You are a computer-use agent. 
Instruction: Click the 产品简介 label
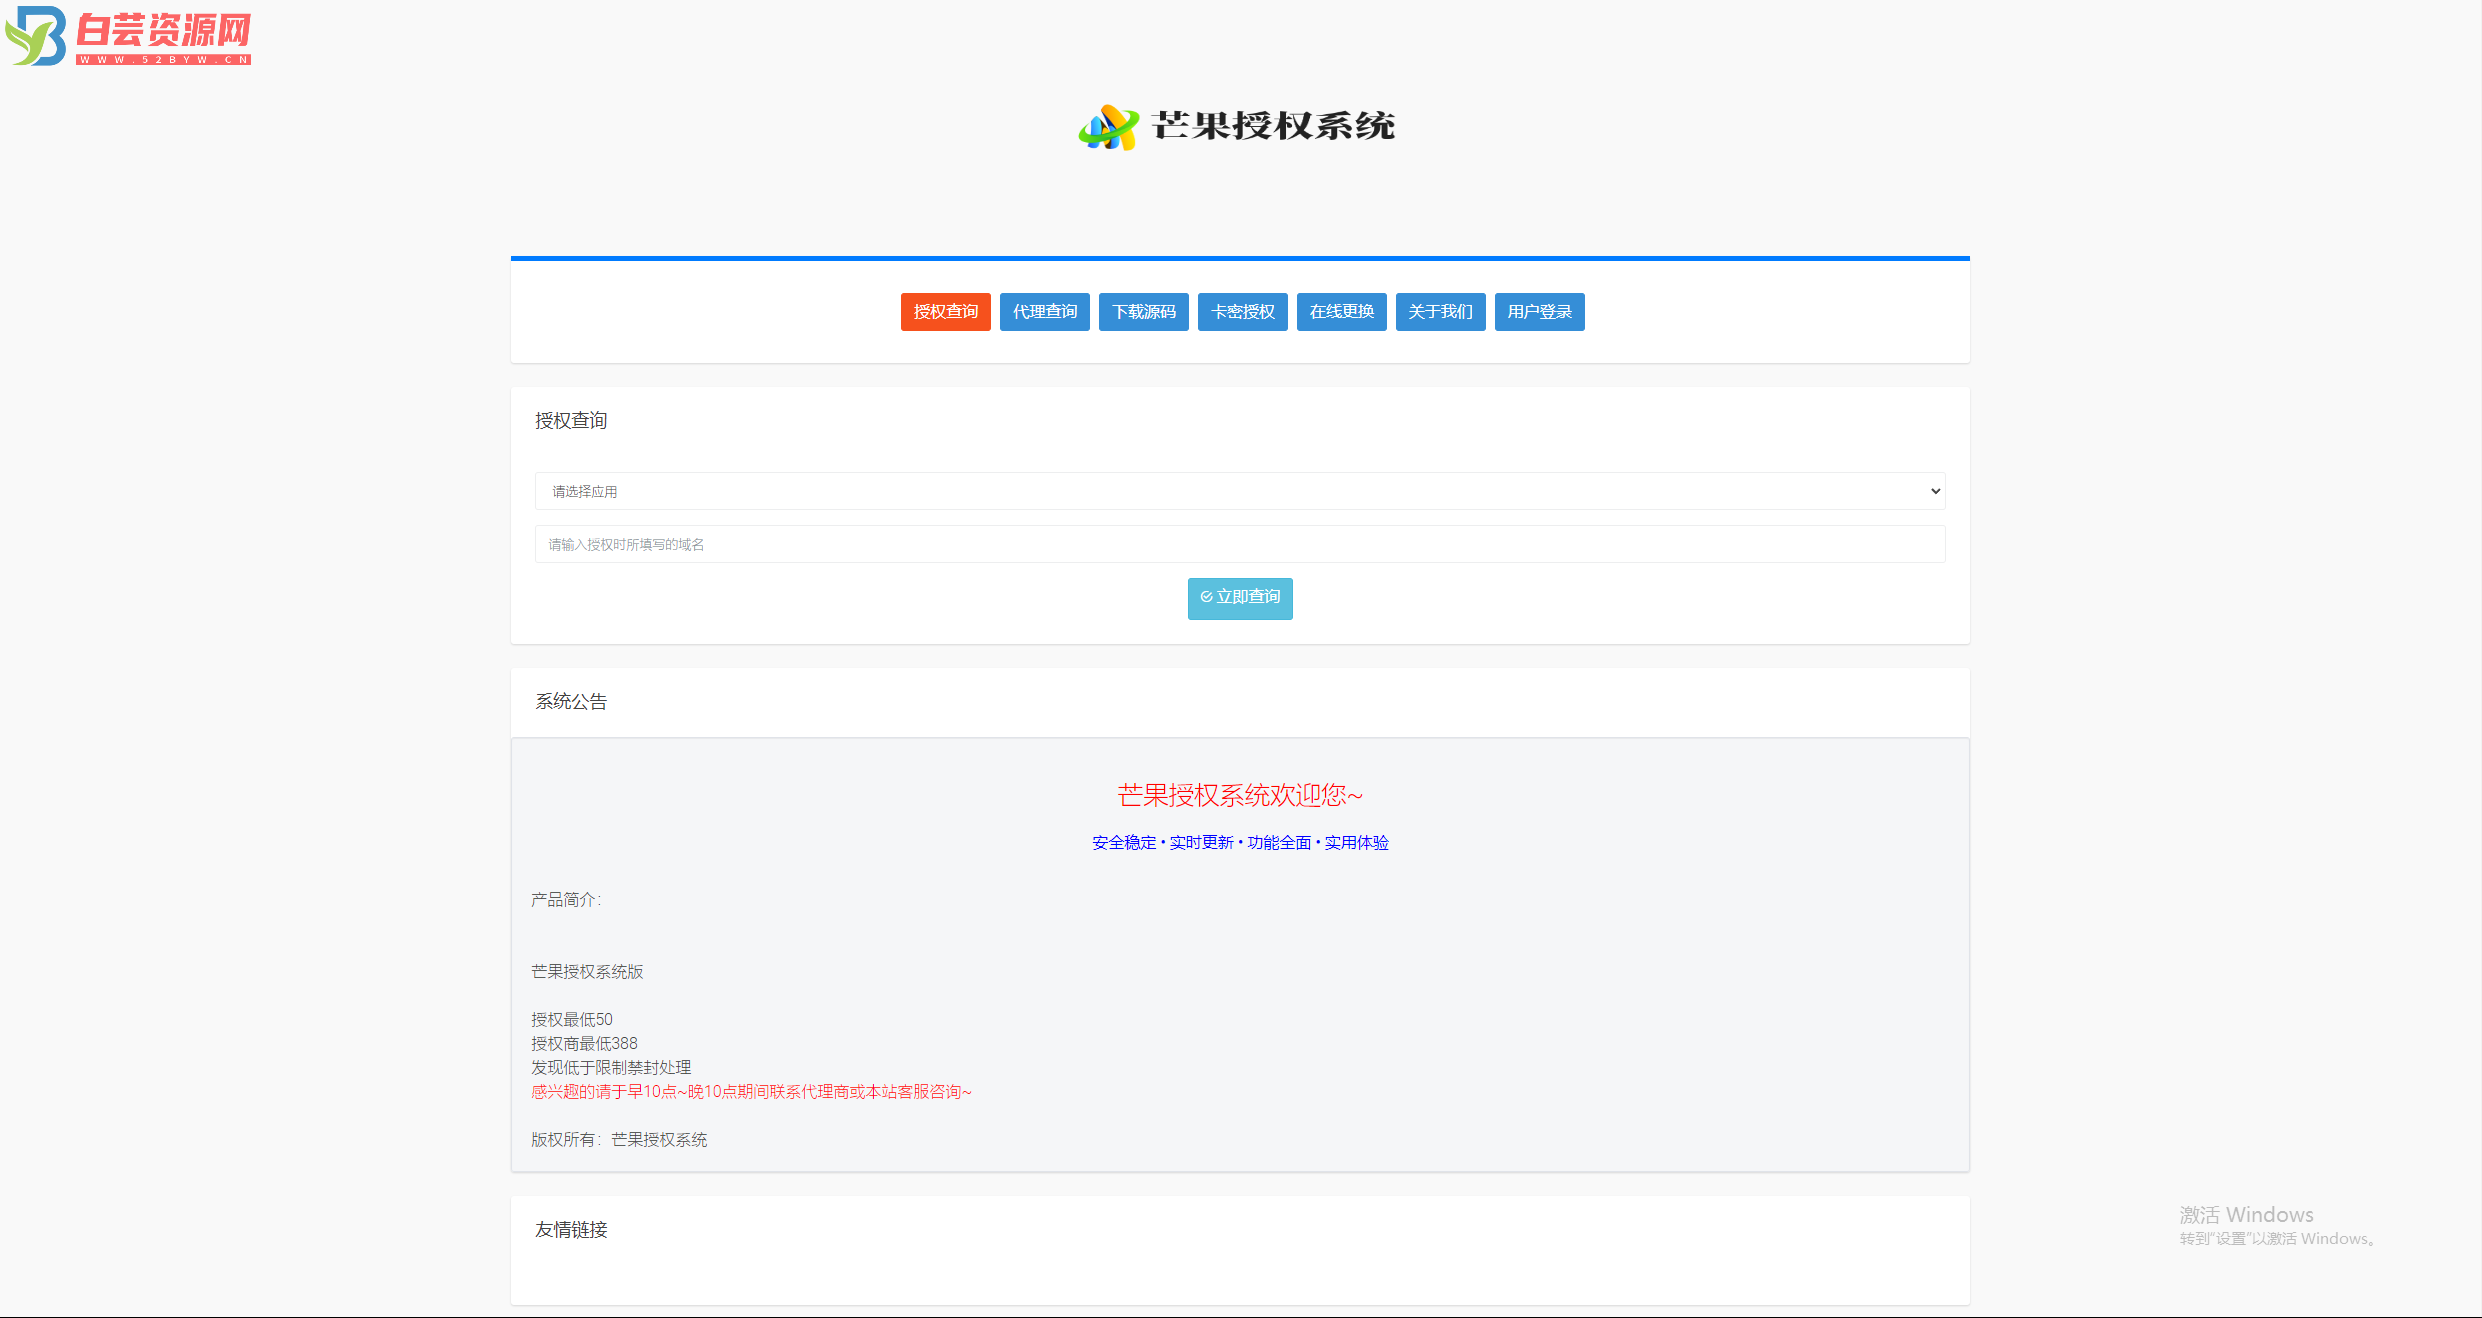[x=566, y=900]
